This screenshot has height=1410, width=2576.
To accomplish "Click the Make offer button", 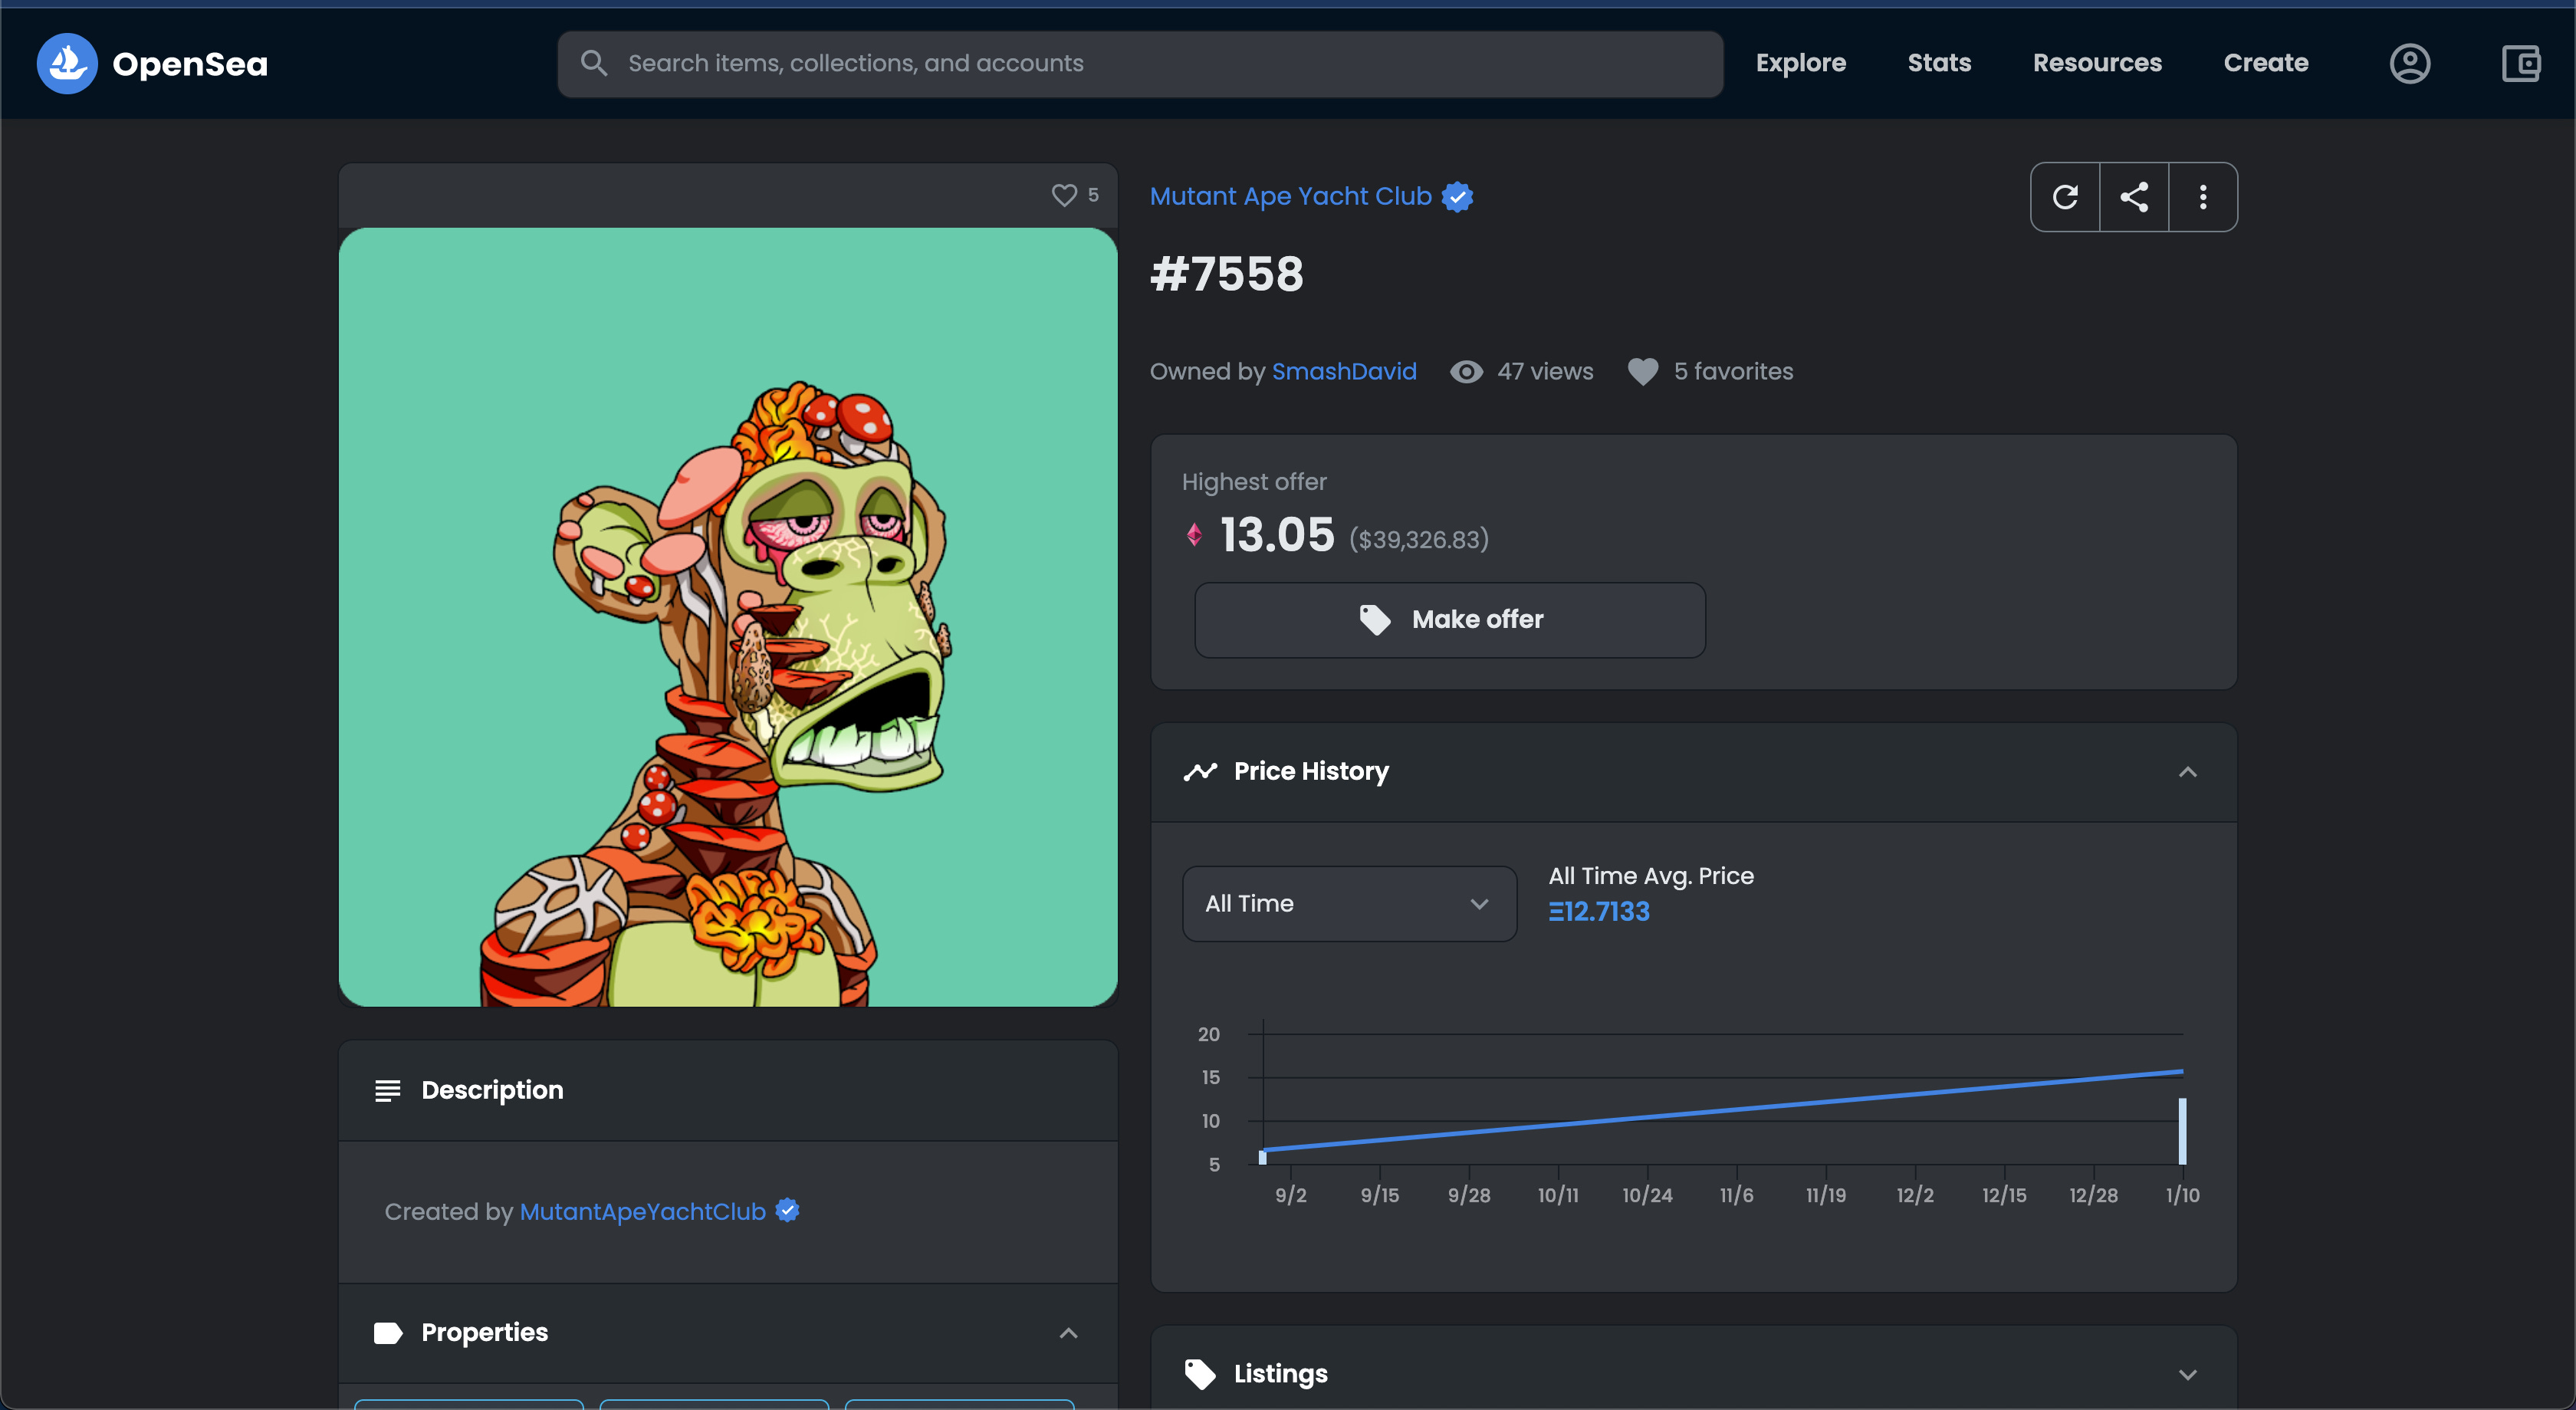I will click(x=1449, y=620).
